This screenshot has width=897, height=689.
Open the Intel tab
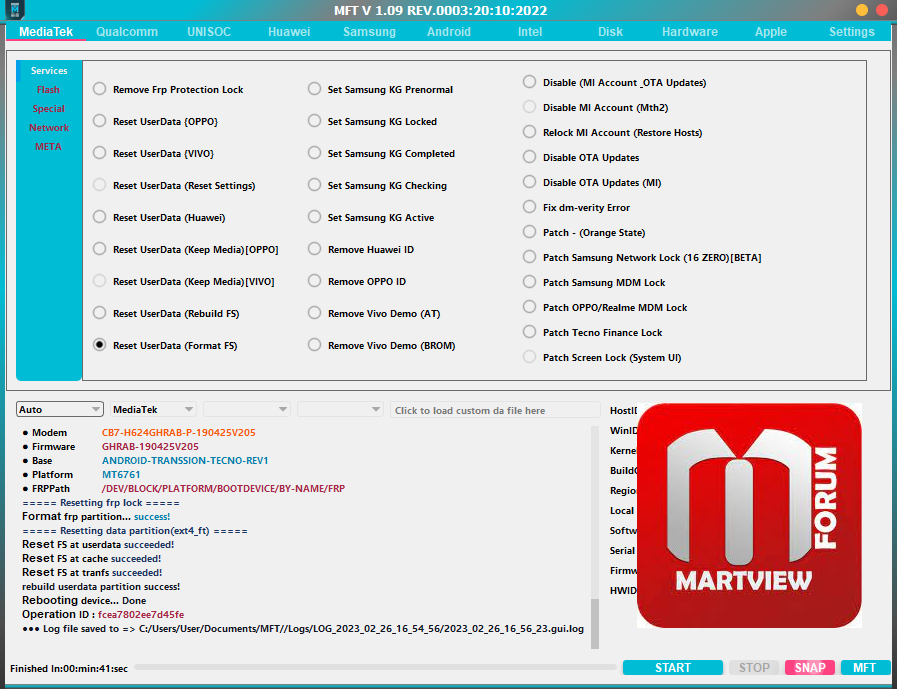[530, 32]
